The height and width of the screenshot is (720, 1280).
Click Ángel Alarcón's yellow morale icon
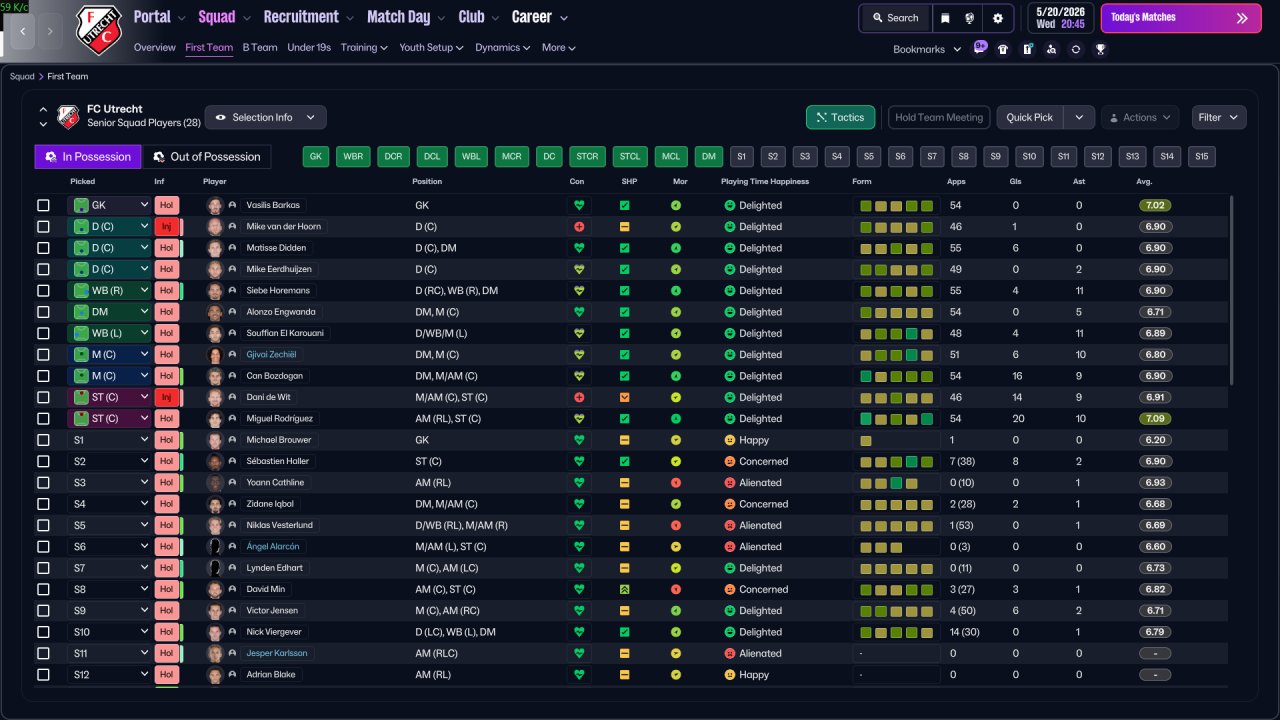[676, 547]
